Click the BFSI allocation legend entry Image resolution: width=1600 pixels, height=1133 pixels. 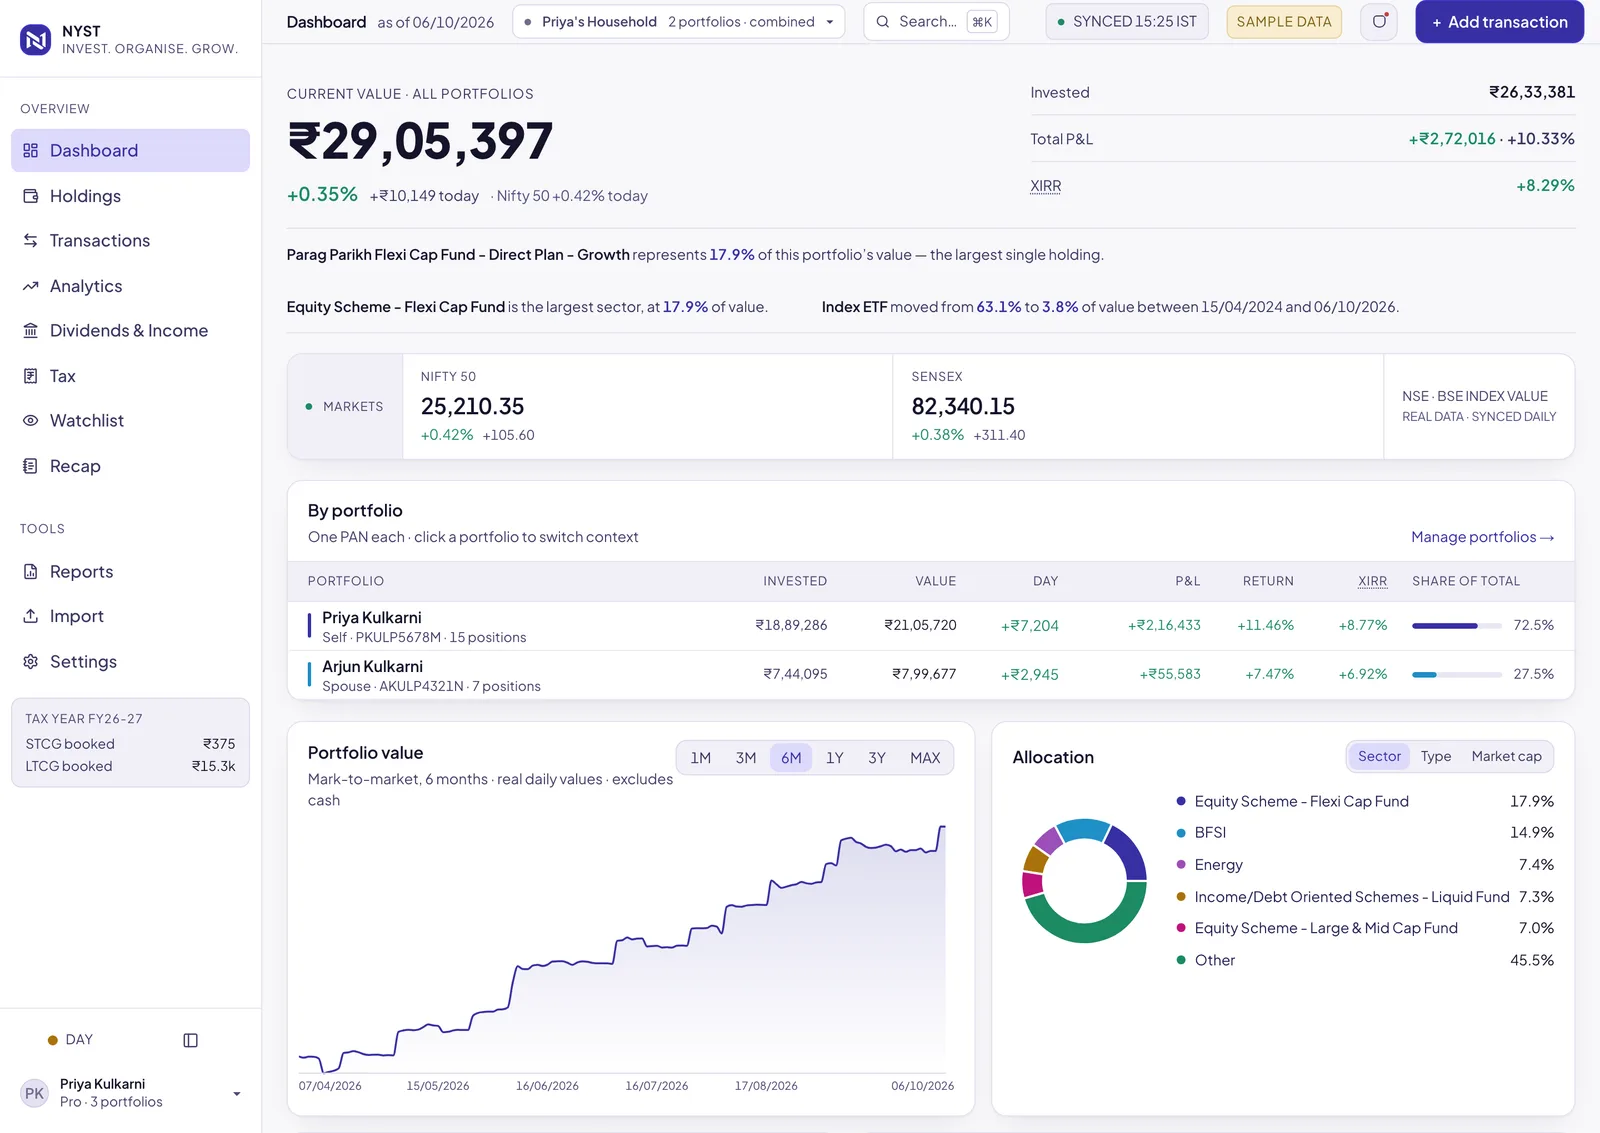point(1365,833)
